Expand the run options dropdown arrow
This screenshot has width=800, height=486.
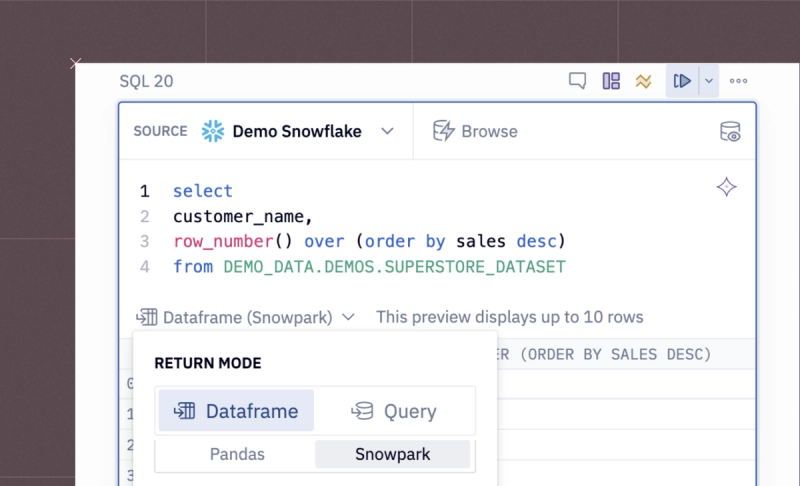click(709, 81)
